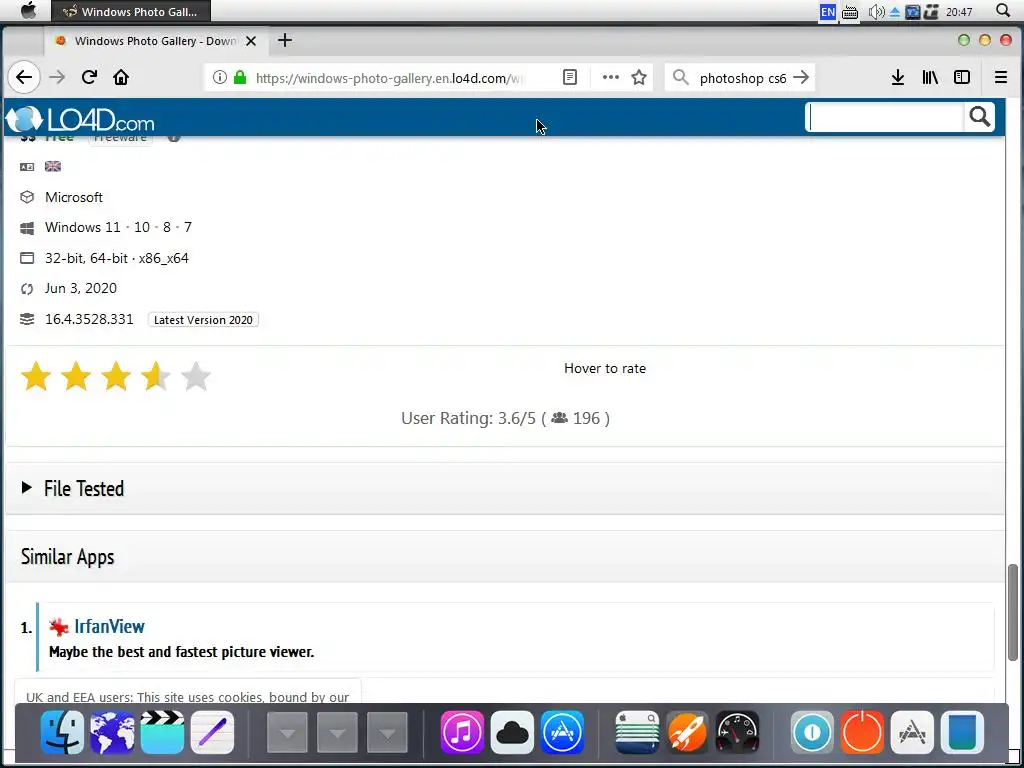Click the LO4D.com site logo
The width and height of the screenshot is (1024, 768).
pos(80,120)
